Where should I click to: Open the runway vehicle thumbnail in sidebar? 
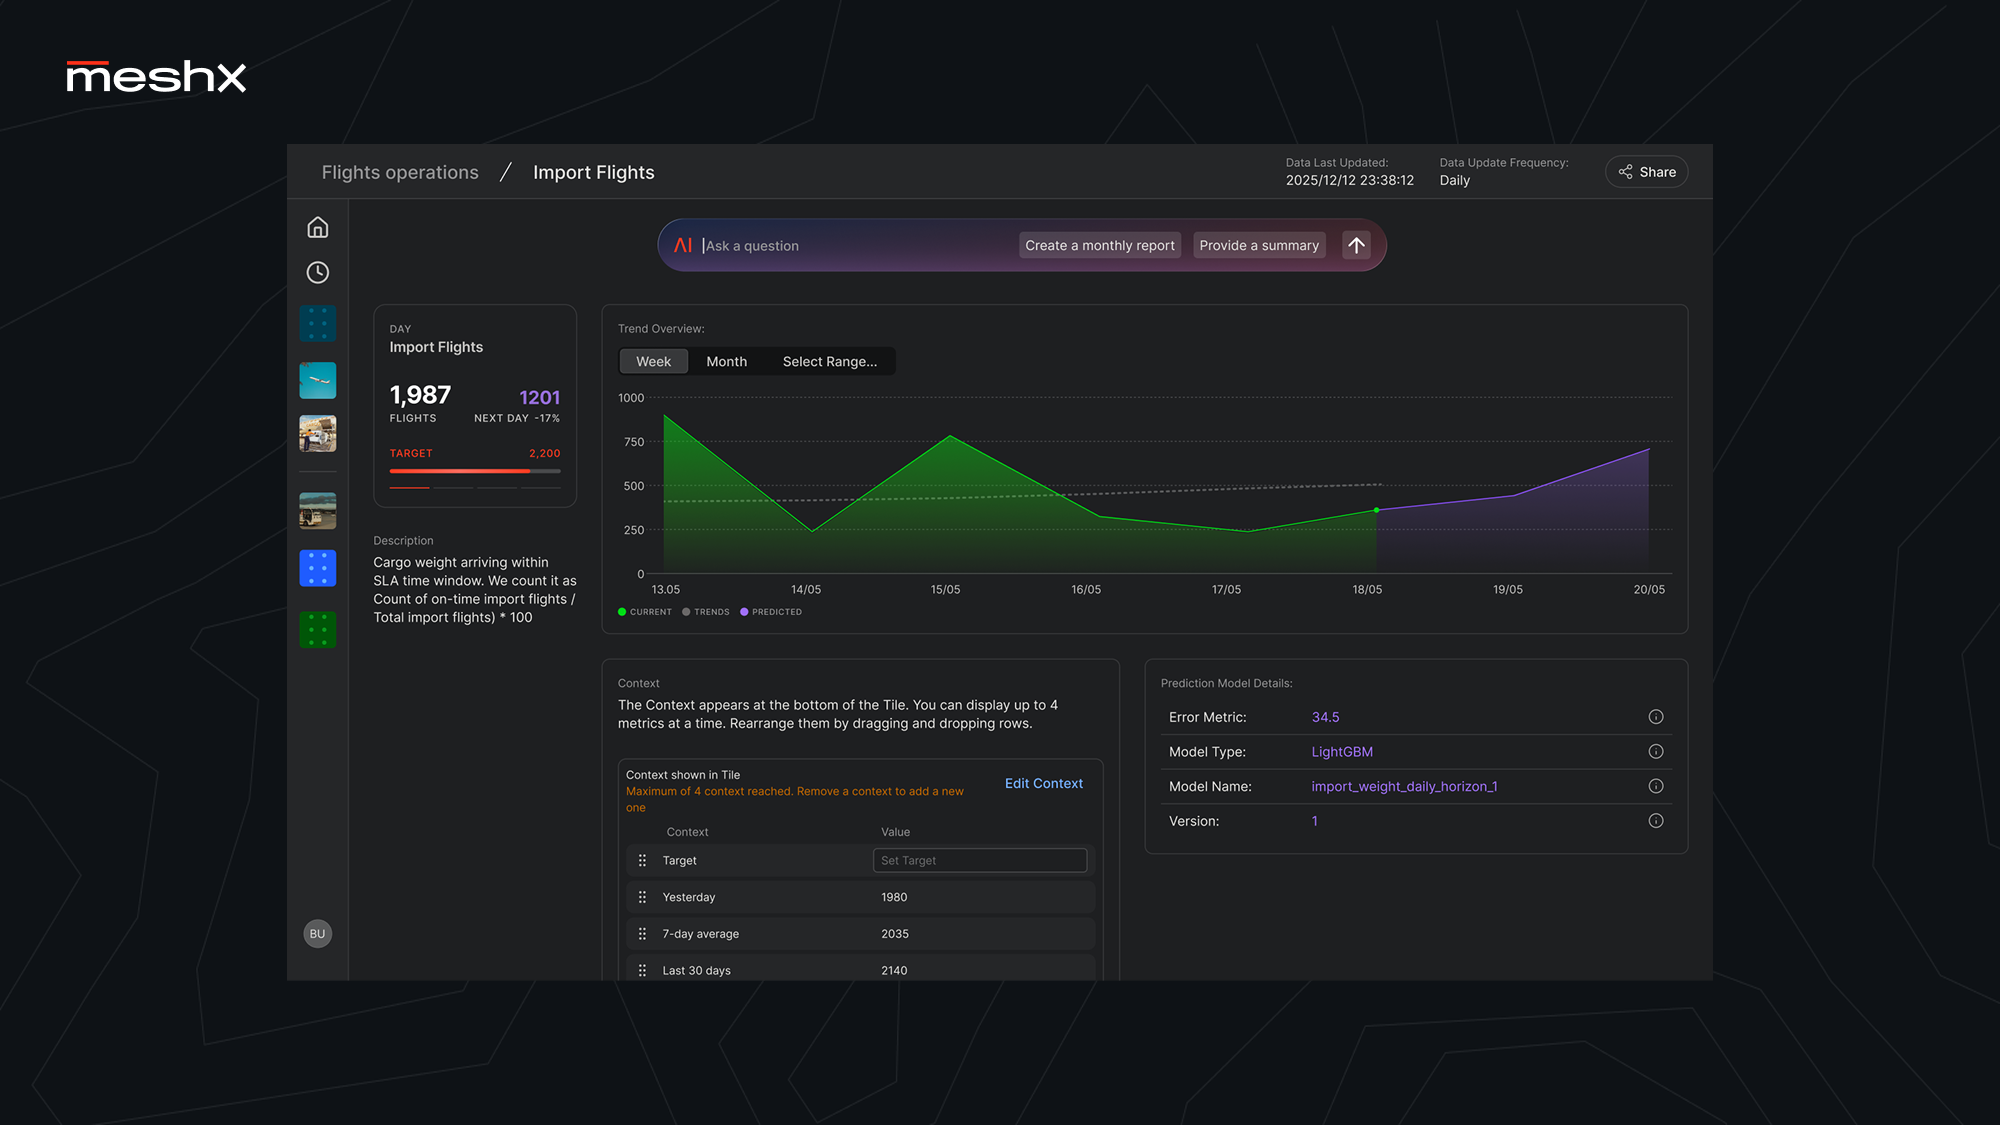tap(317, 510)
